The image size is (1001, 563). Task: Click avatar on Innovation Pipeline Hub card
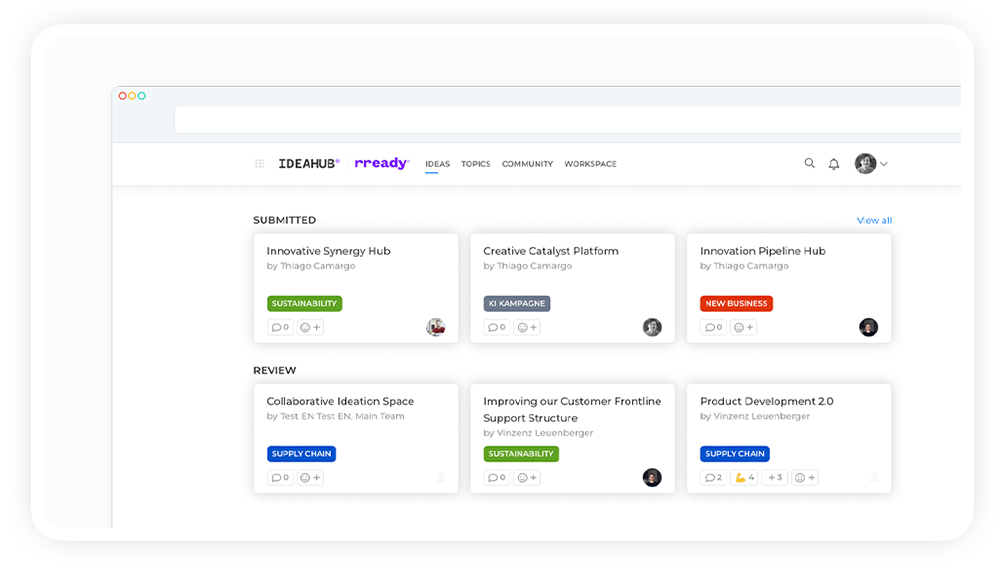point(868,327)
